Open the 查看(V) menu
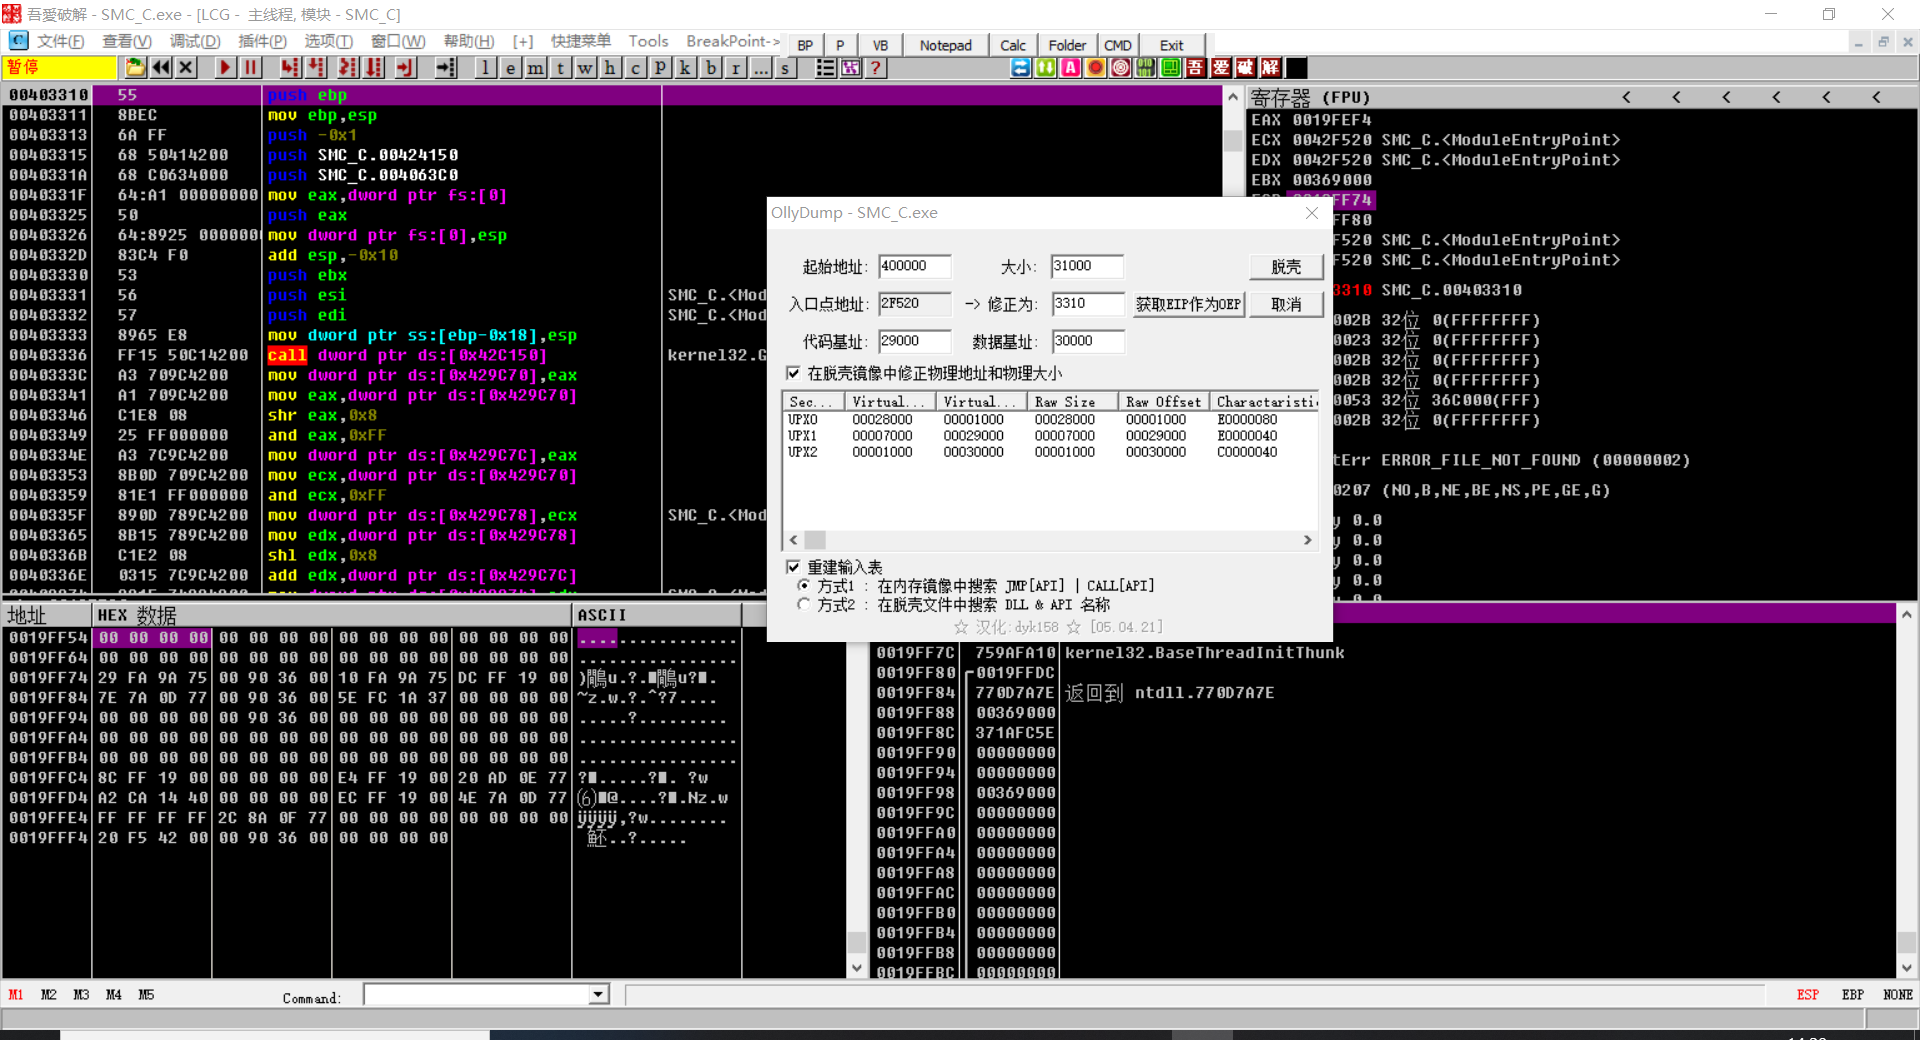1920x1040 pixels. point(127,41)
